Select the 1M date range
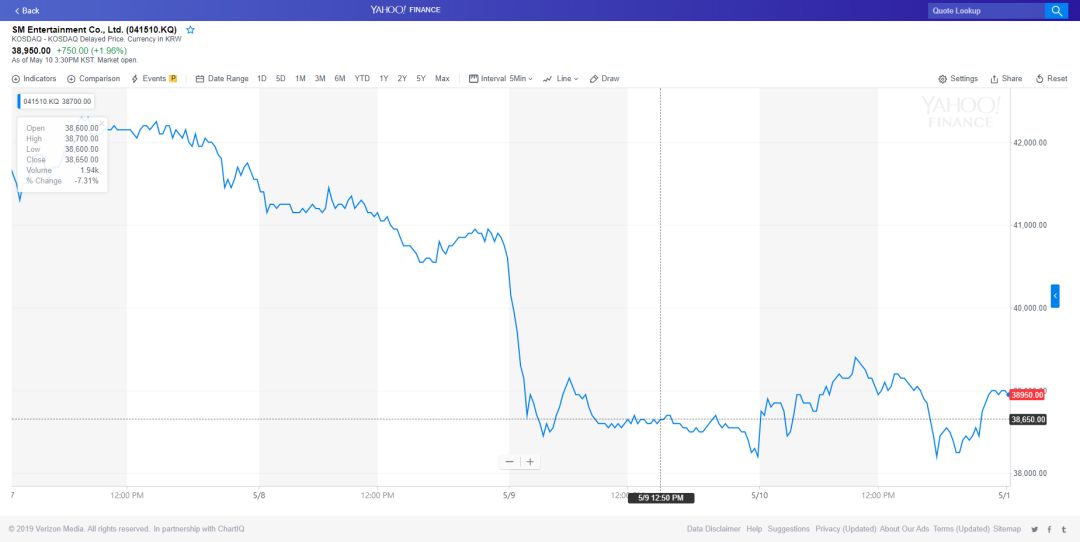 coord(300,79)
